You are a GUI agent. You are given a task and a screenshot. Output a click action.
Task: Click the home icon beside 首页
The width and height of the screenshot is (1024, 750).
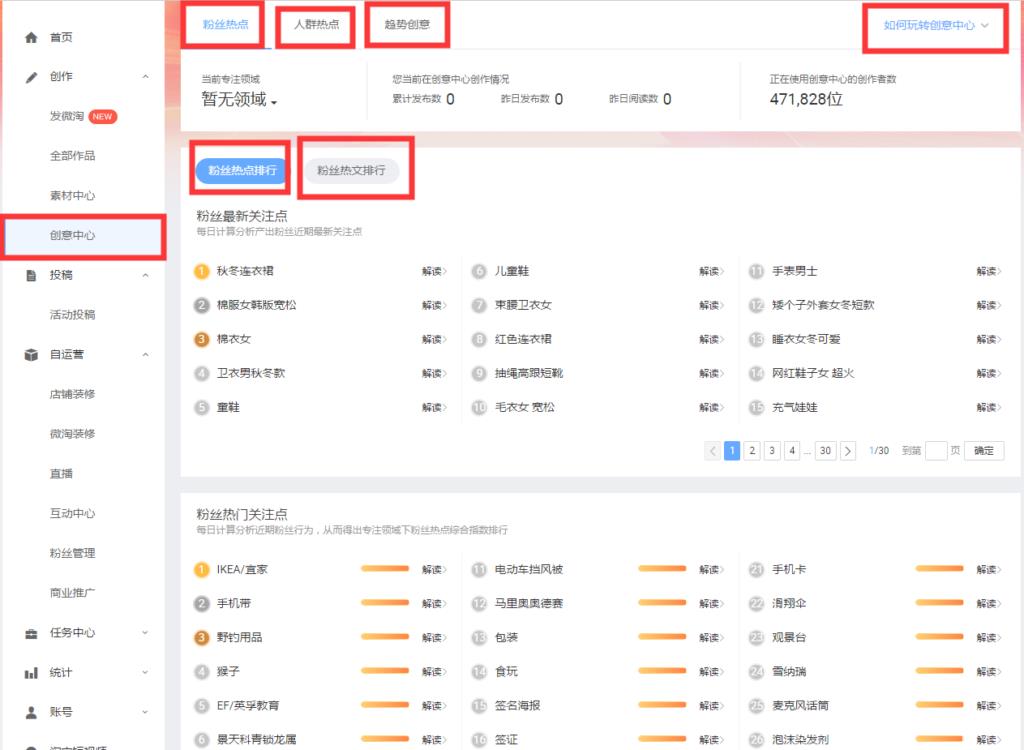pyautogui.click(x=31, y=37)
